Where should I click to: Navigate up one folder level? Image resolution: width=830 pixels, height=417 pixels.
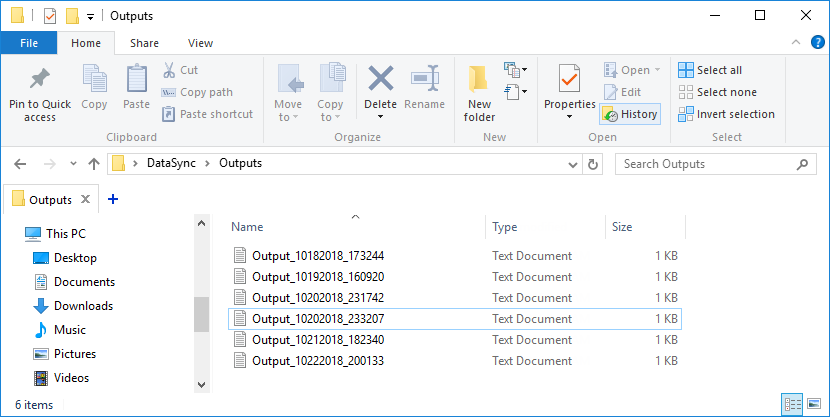pos(94,164)
